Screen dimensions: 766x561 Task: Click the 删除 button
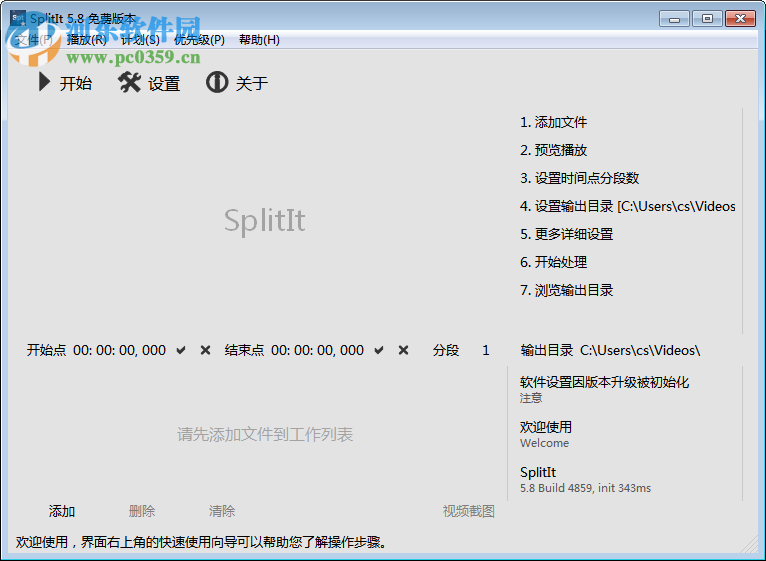click(x=142, y=511)
